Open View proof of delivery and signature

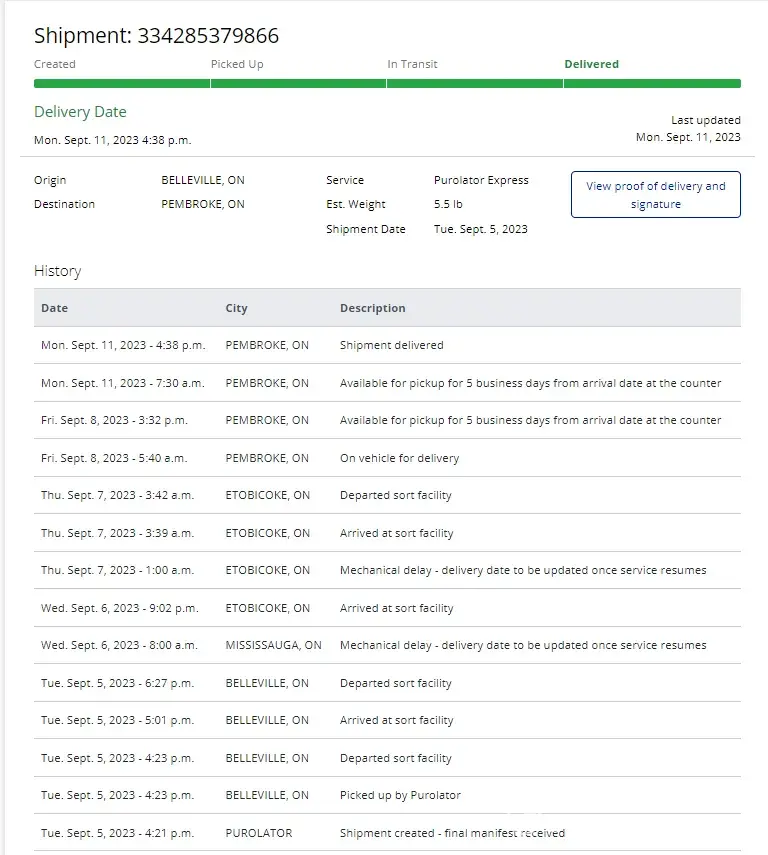[655, 195]
